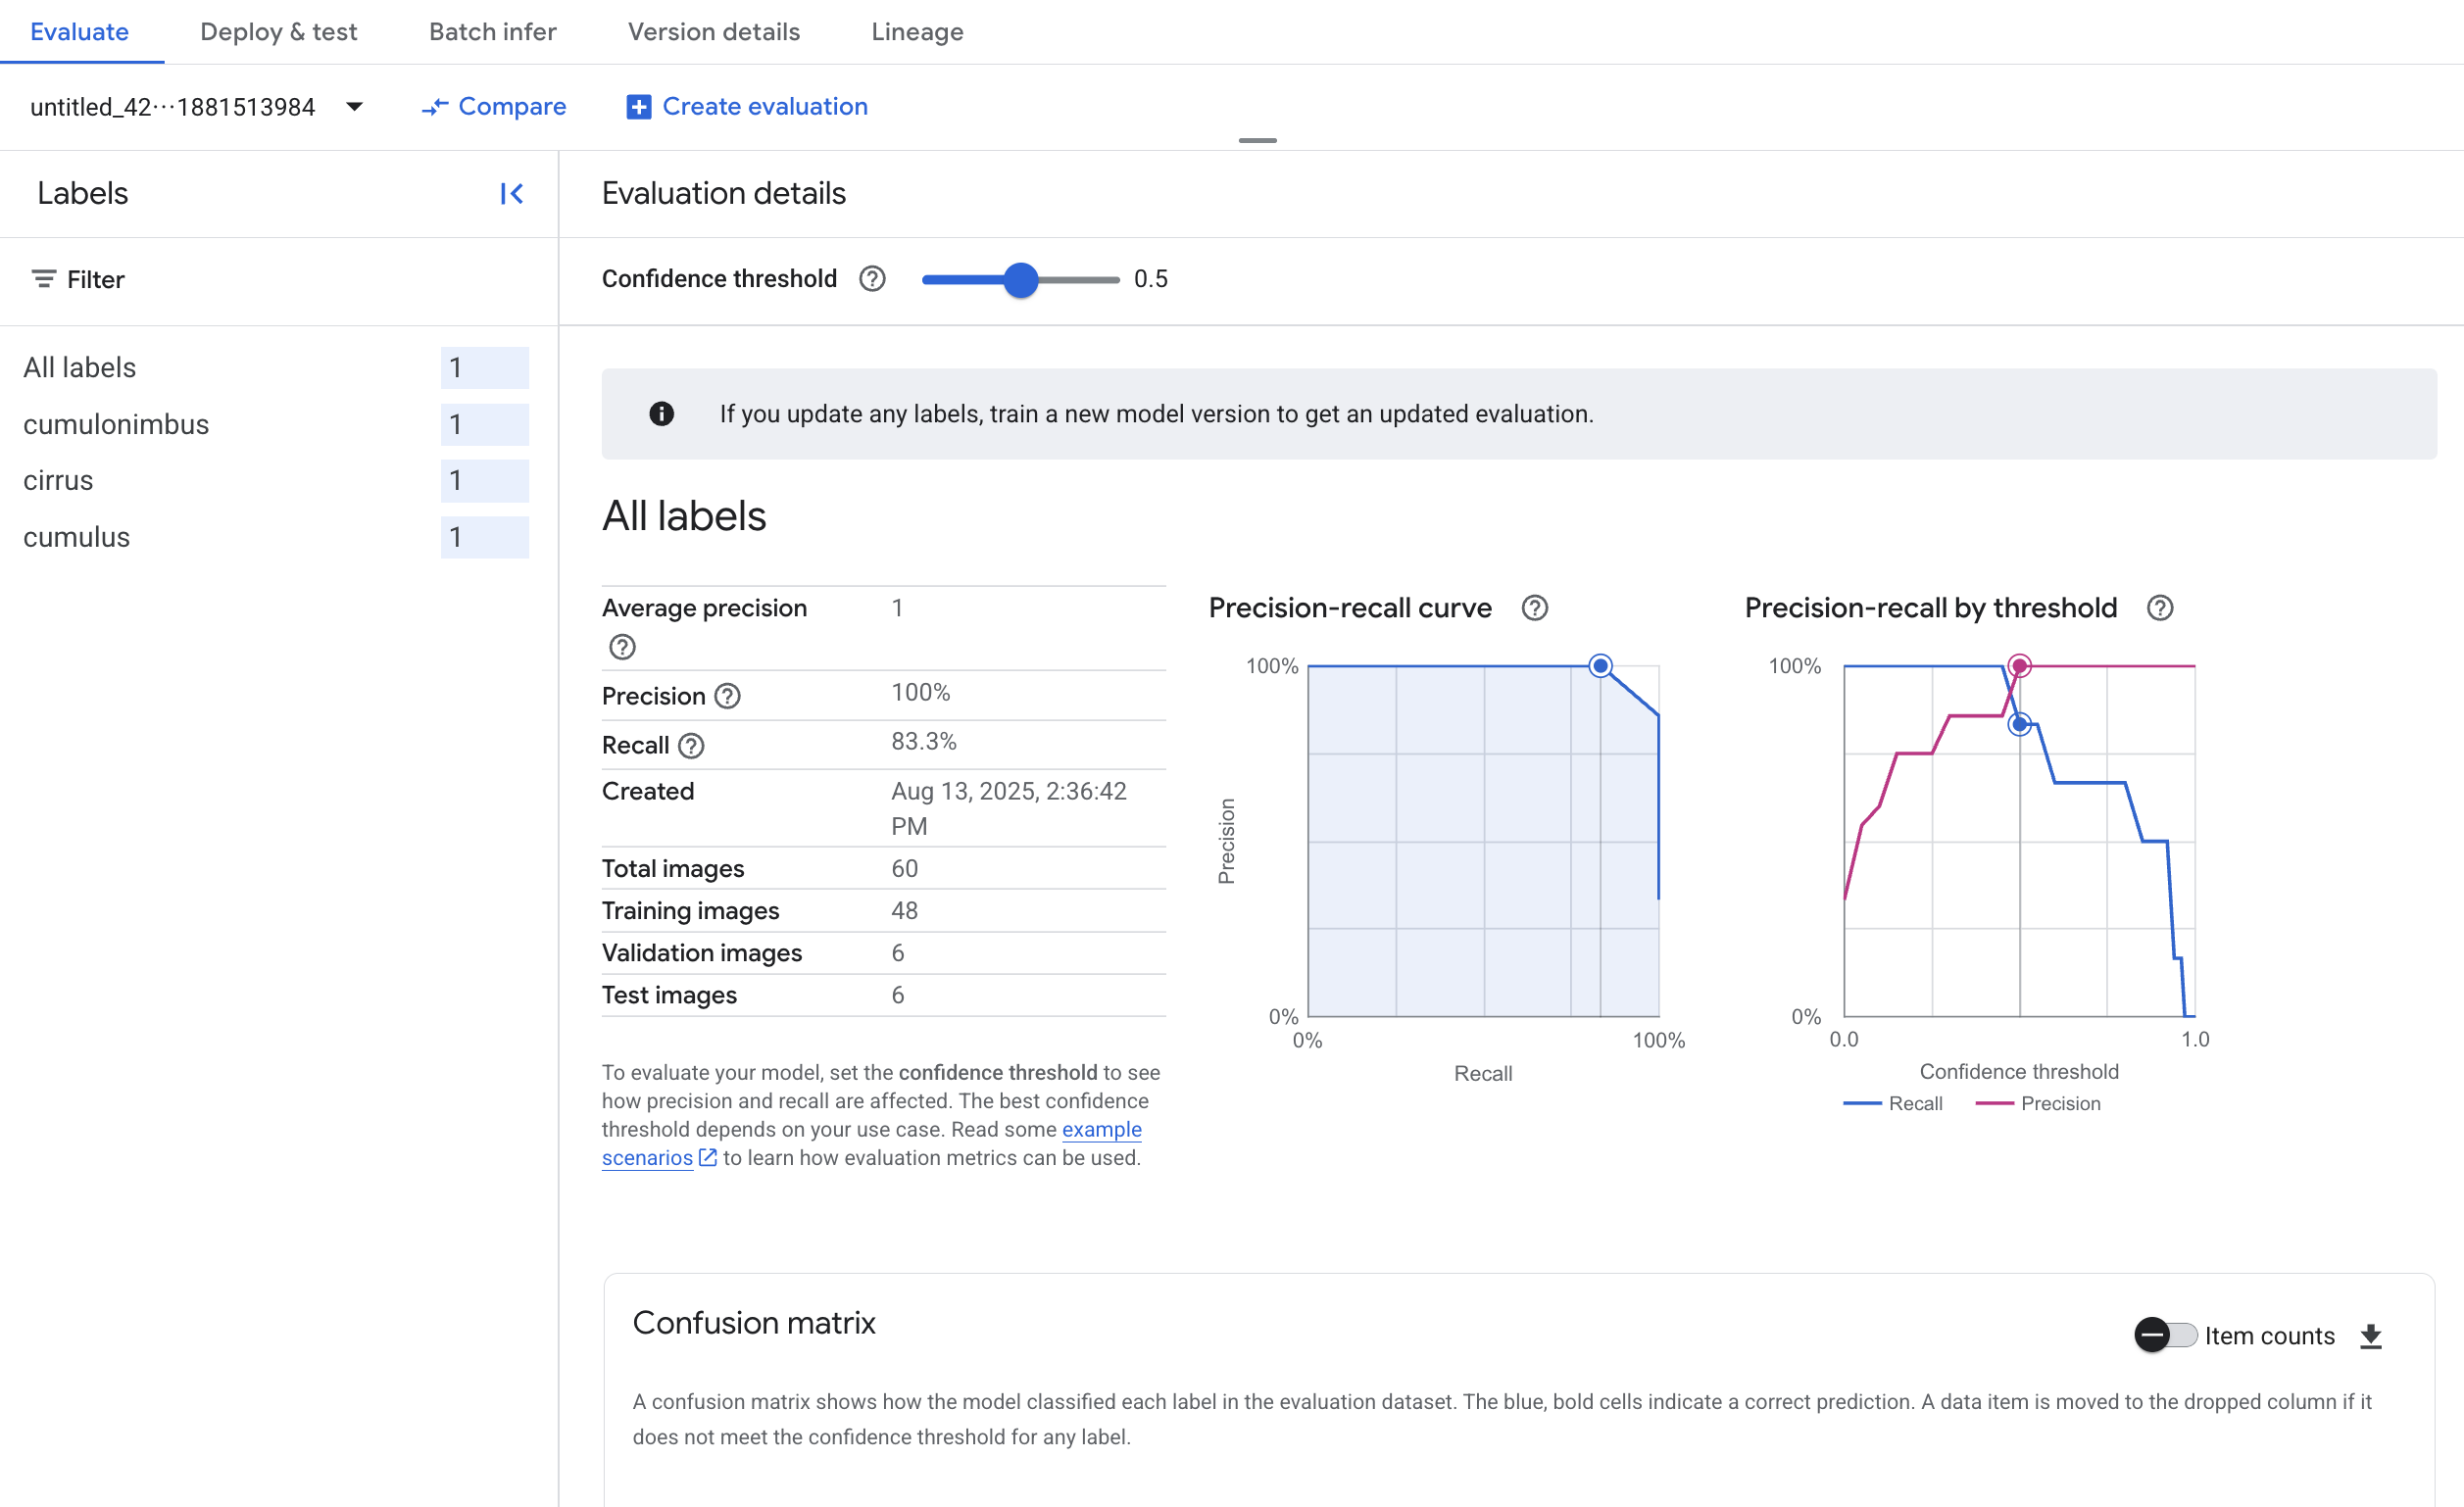Click the Total images value 60
The image size is (2464, 1507).
(904, 869)
